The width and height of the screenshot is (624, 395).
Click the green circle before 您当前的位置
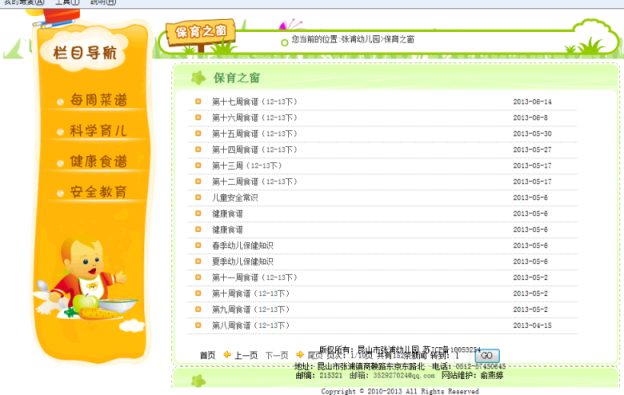(x=284, y=43)
